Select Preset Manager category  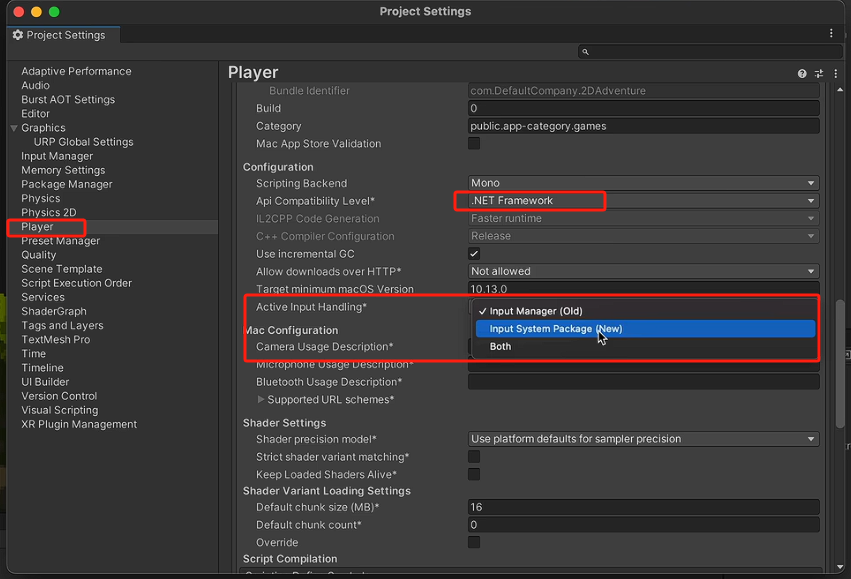(60, 240)
